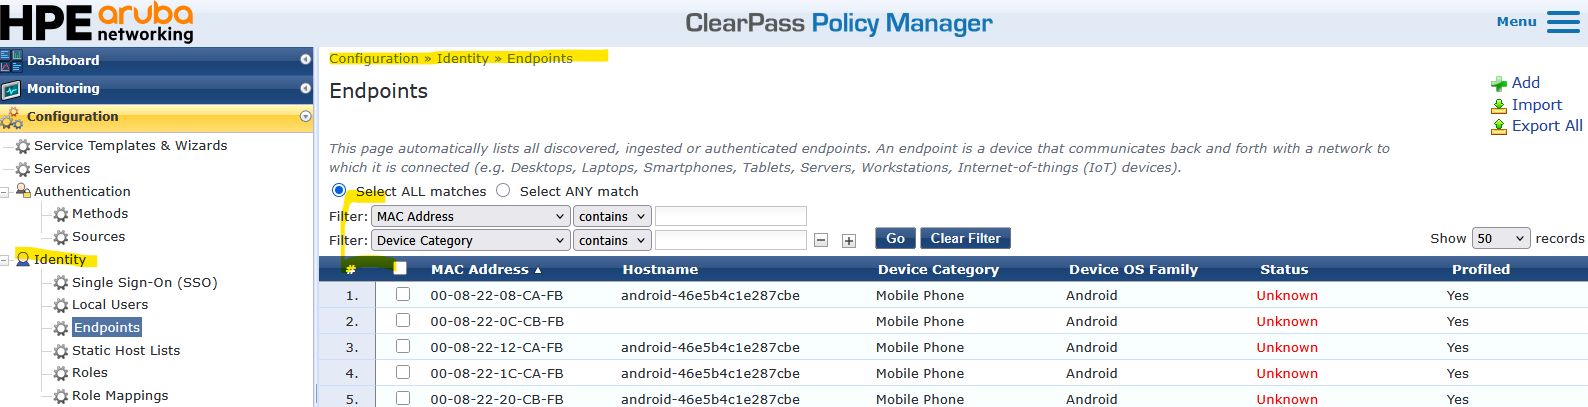Click gear icon beside Methods
This screenshot has width=1588, height=407.
pyautogui.click(x=61, y=214)
